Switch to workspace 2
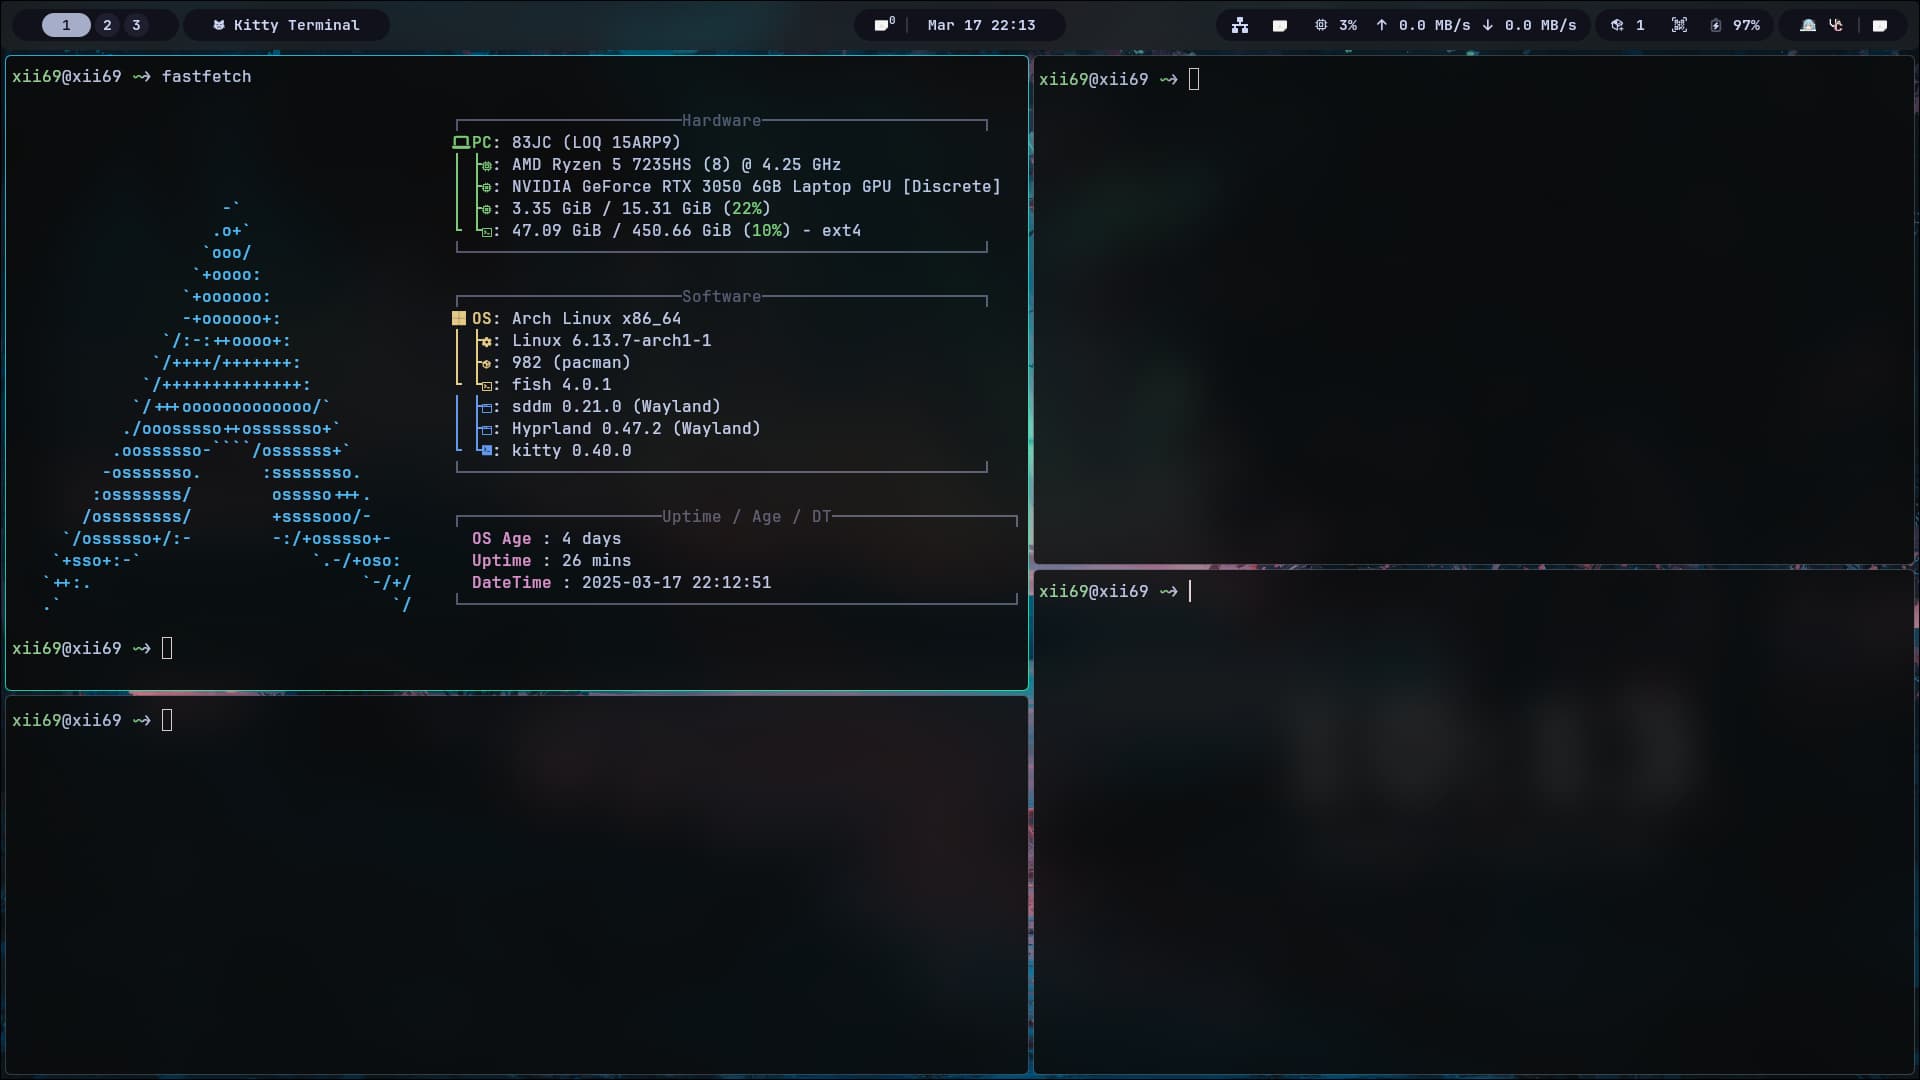 (x=107, y=25)
